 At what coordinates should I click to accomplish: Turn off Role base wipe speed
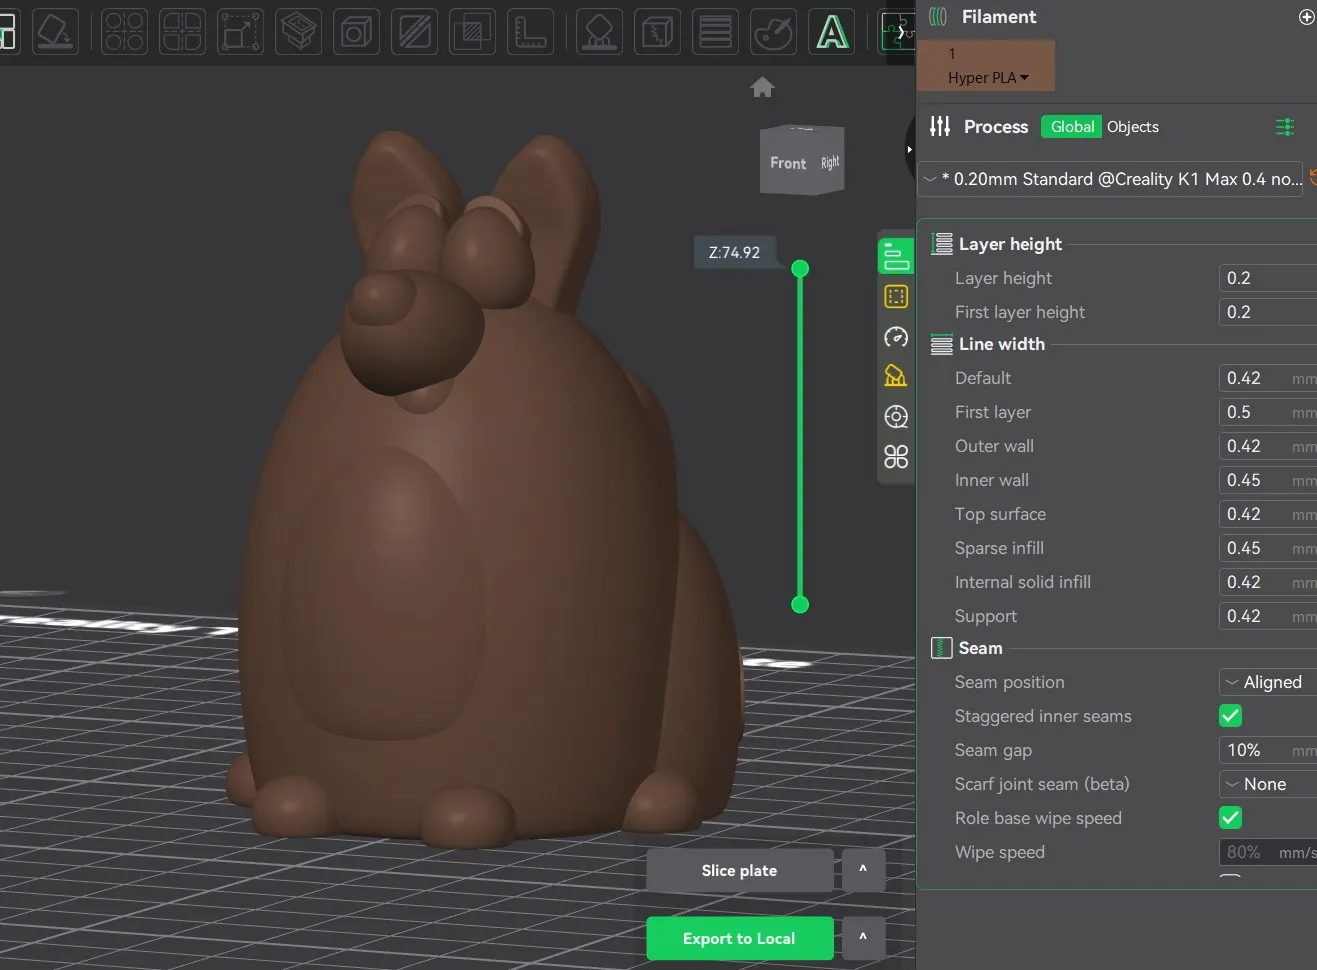coord(1230,818)
